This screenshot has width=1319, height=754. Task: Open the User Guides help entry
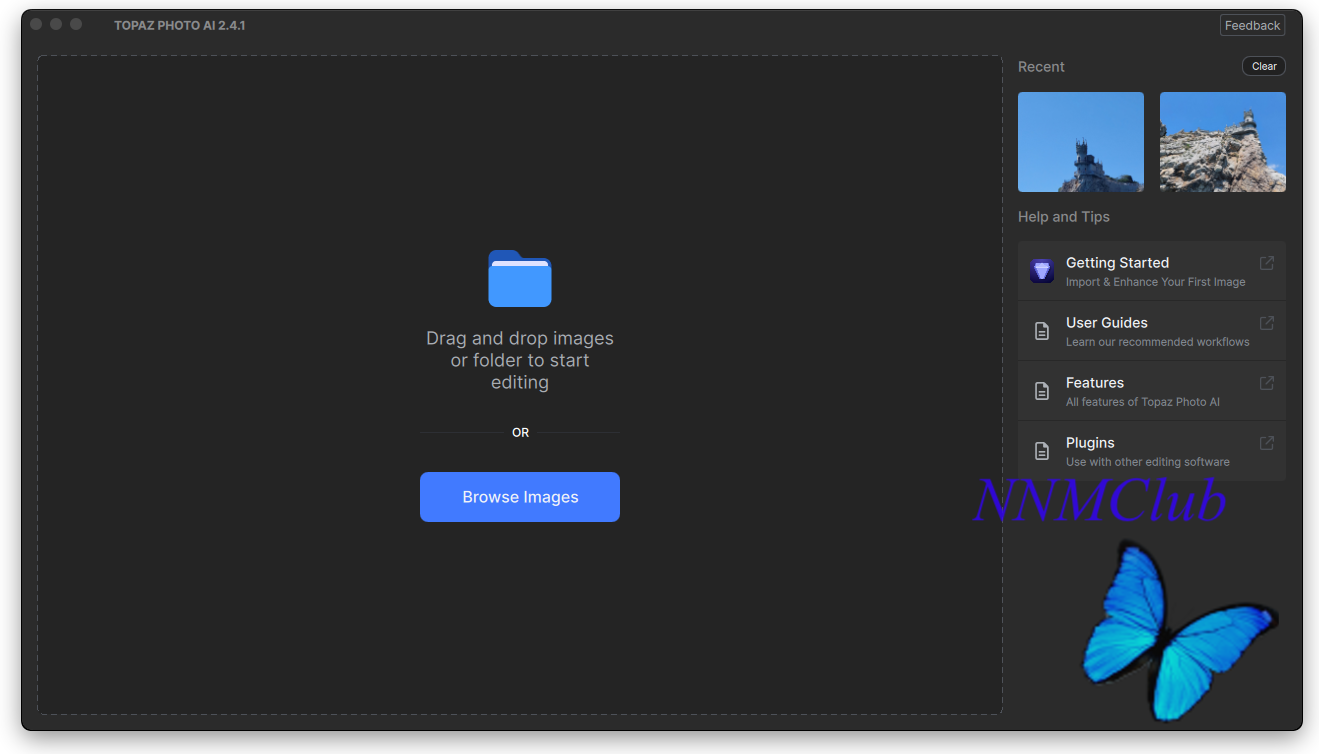pyautogui.click(x=1152, y=331)
